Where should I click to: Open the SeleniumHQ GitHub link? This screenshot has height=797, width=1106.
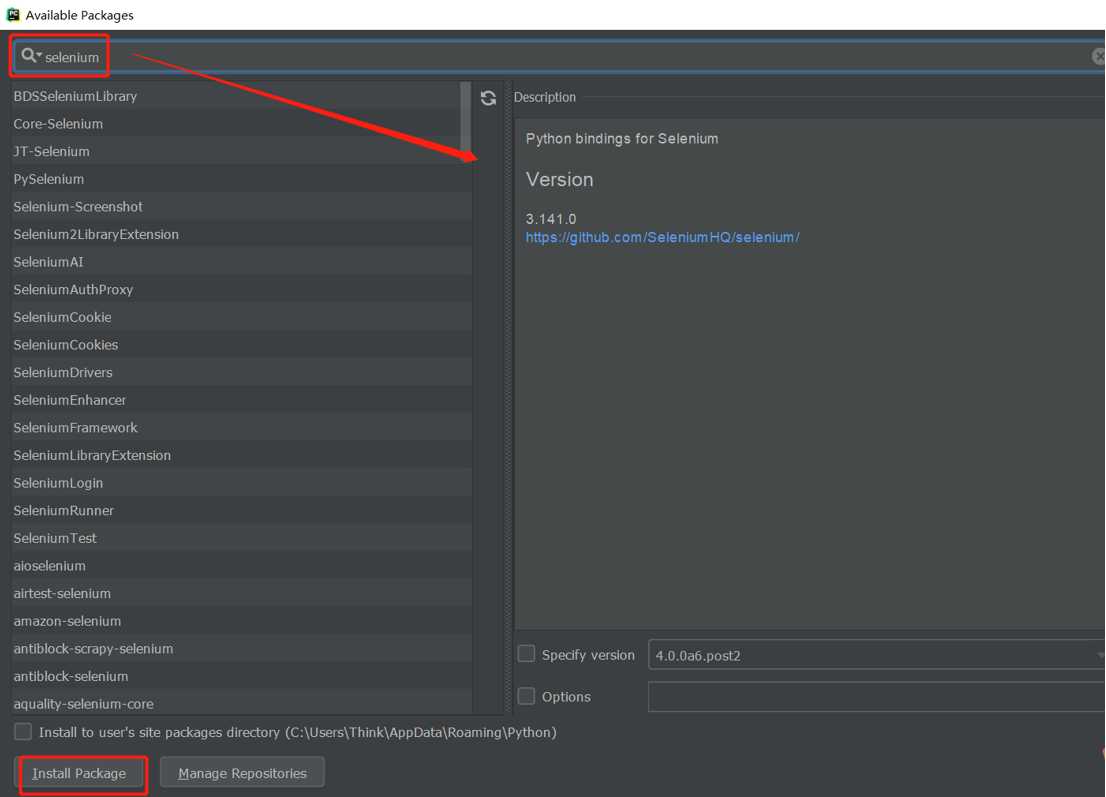[662, 238]
